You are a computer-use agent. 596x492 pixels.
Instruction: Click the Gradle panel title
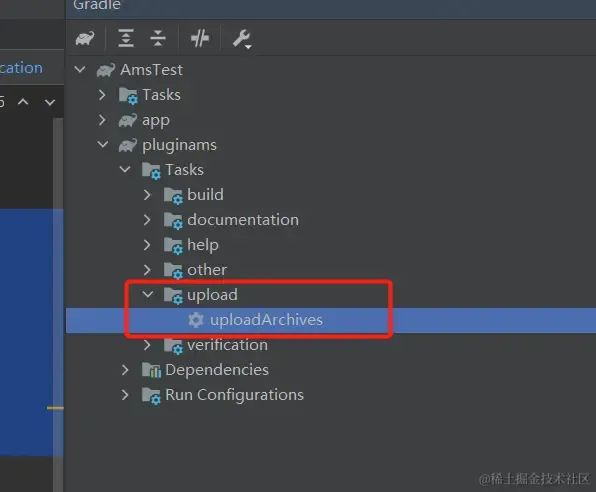(x=97, y=5)
